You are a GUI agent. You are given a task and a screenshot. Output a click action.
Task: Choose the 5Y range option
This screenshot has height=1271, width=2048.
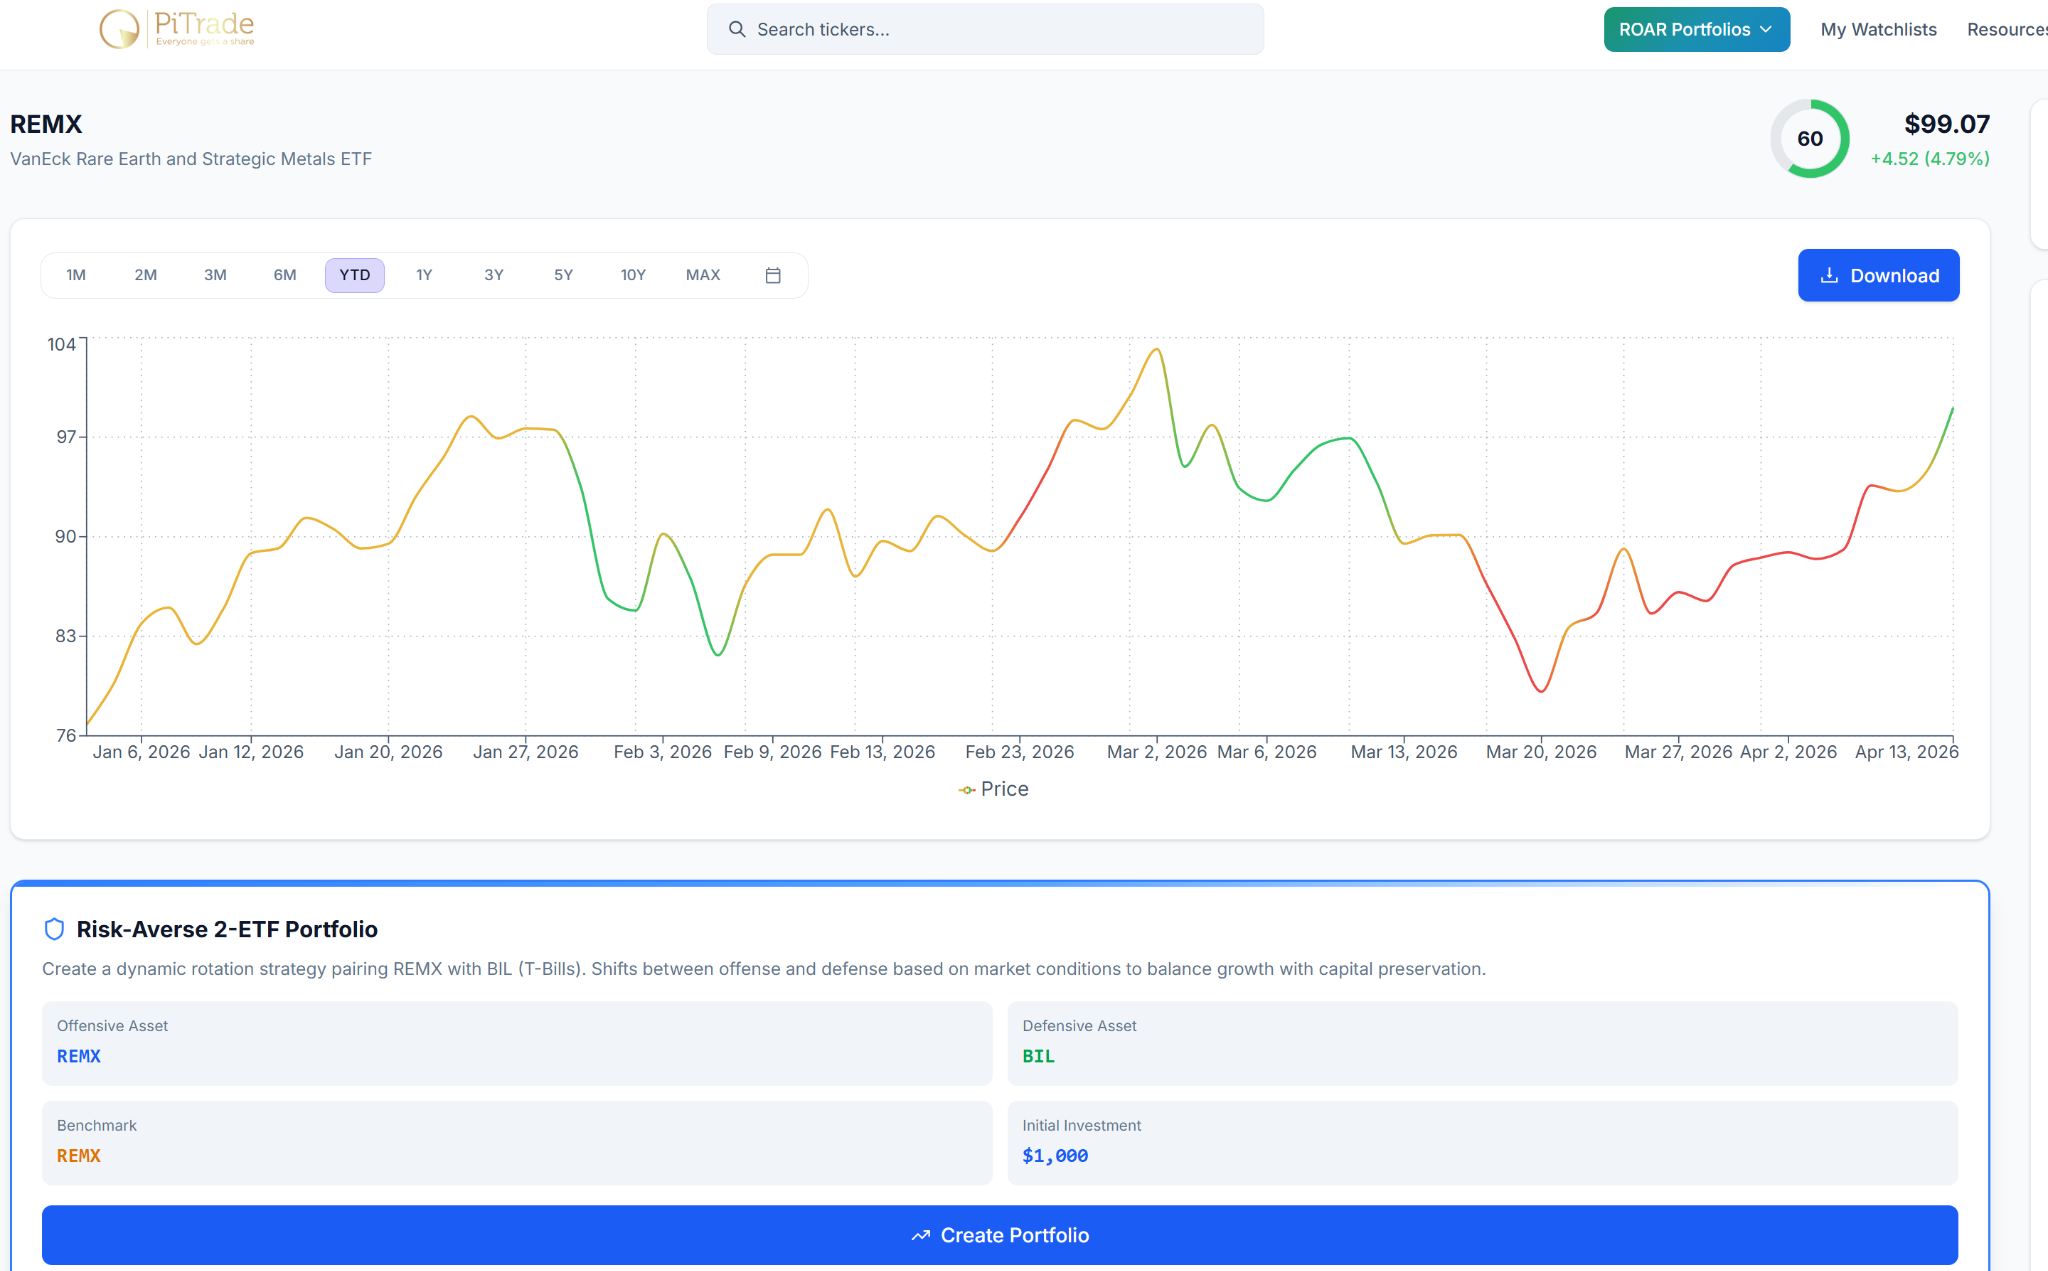point(563,275)
